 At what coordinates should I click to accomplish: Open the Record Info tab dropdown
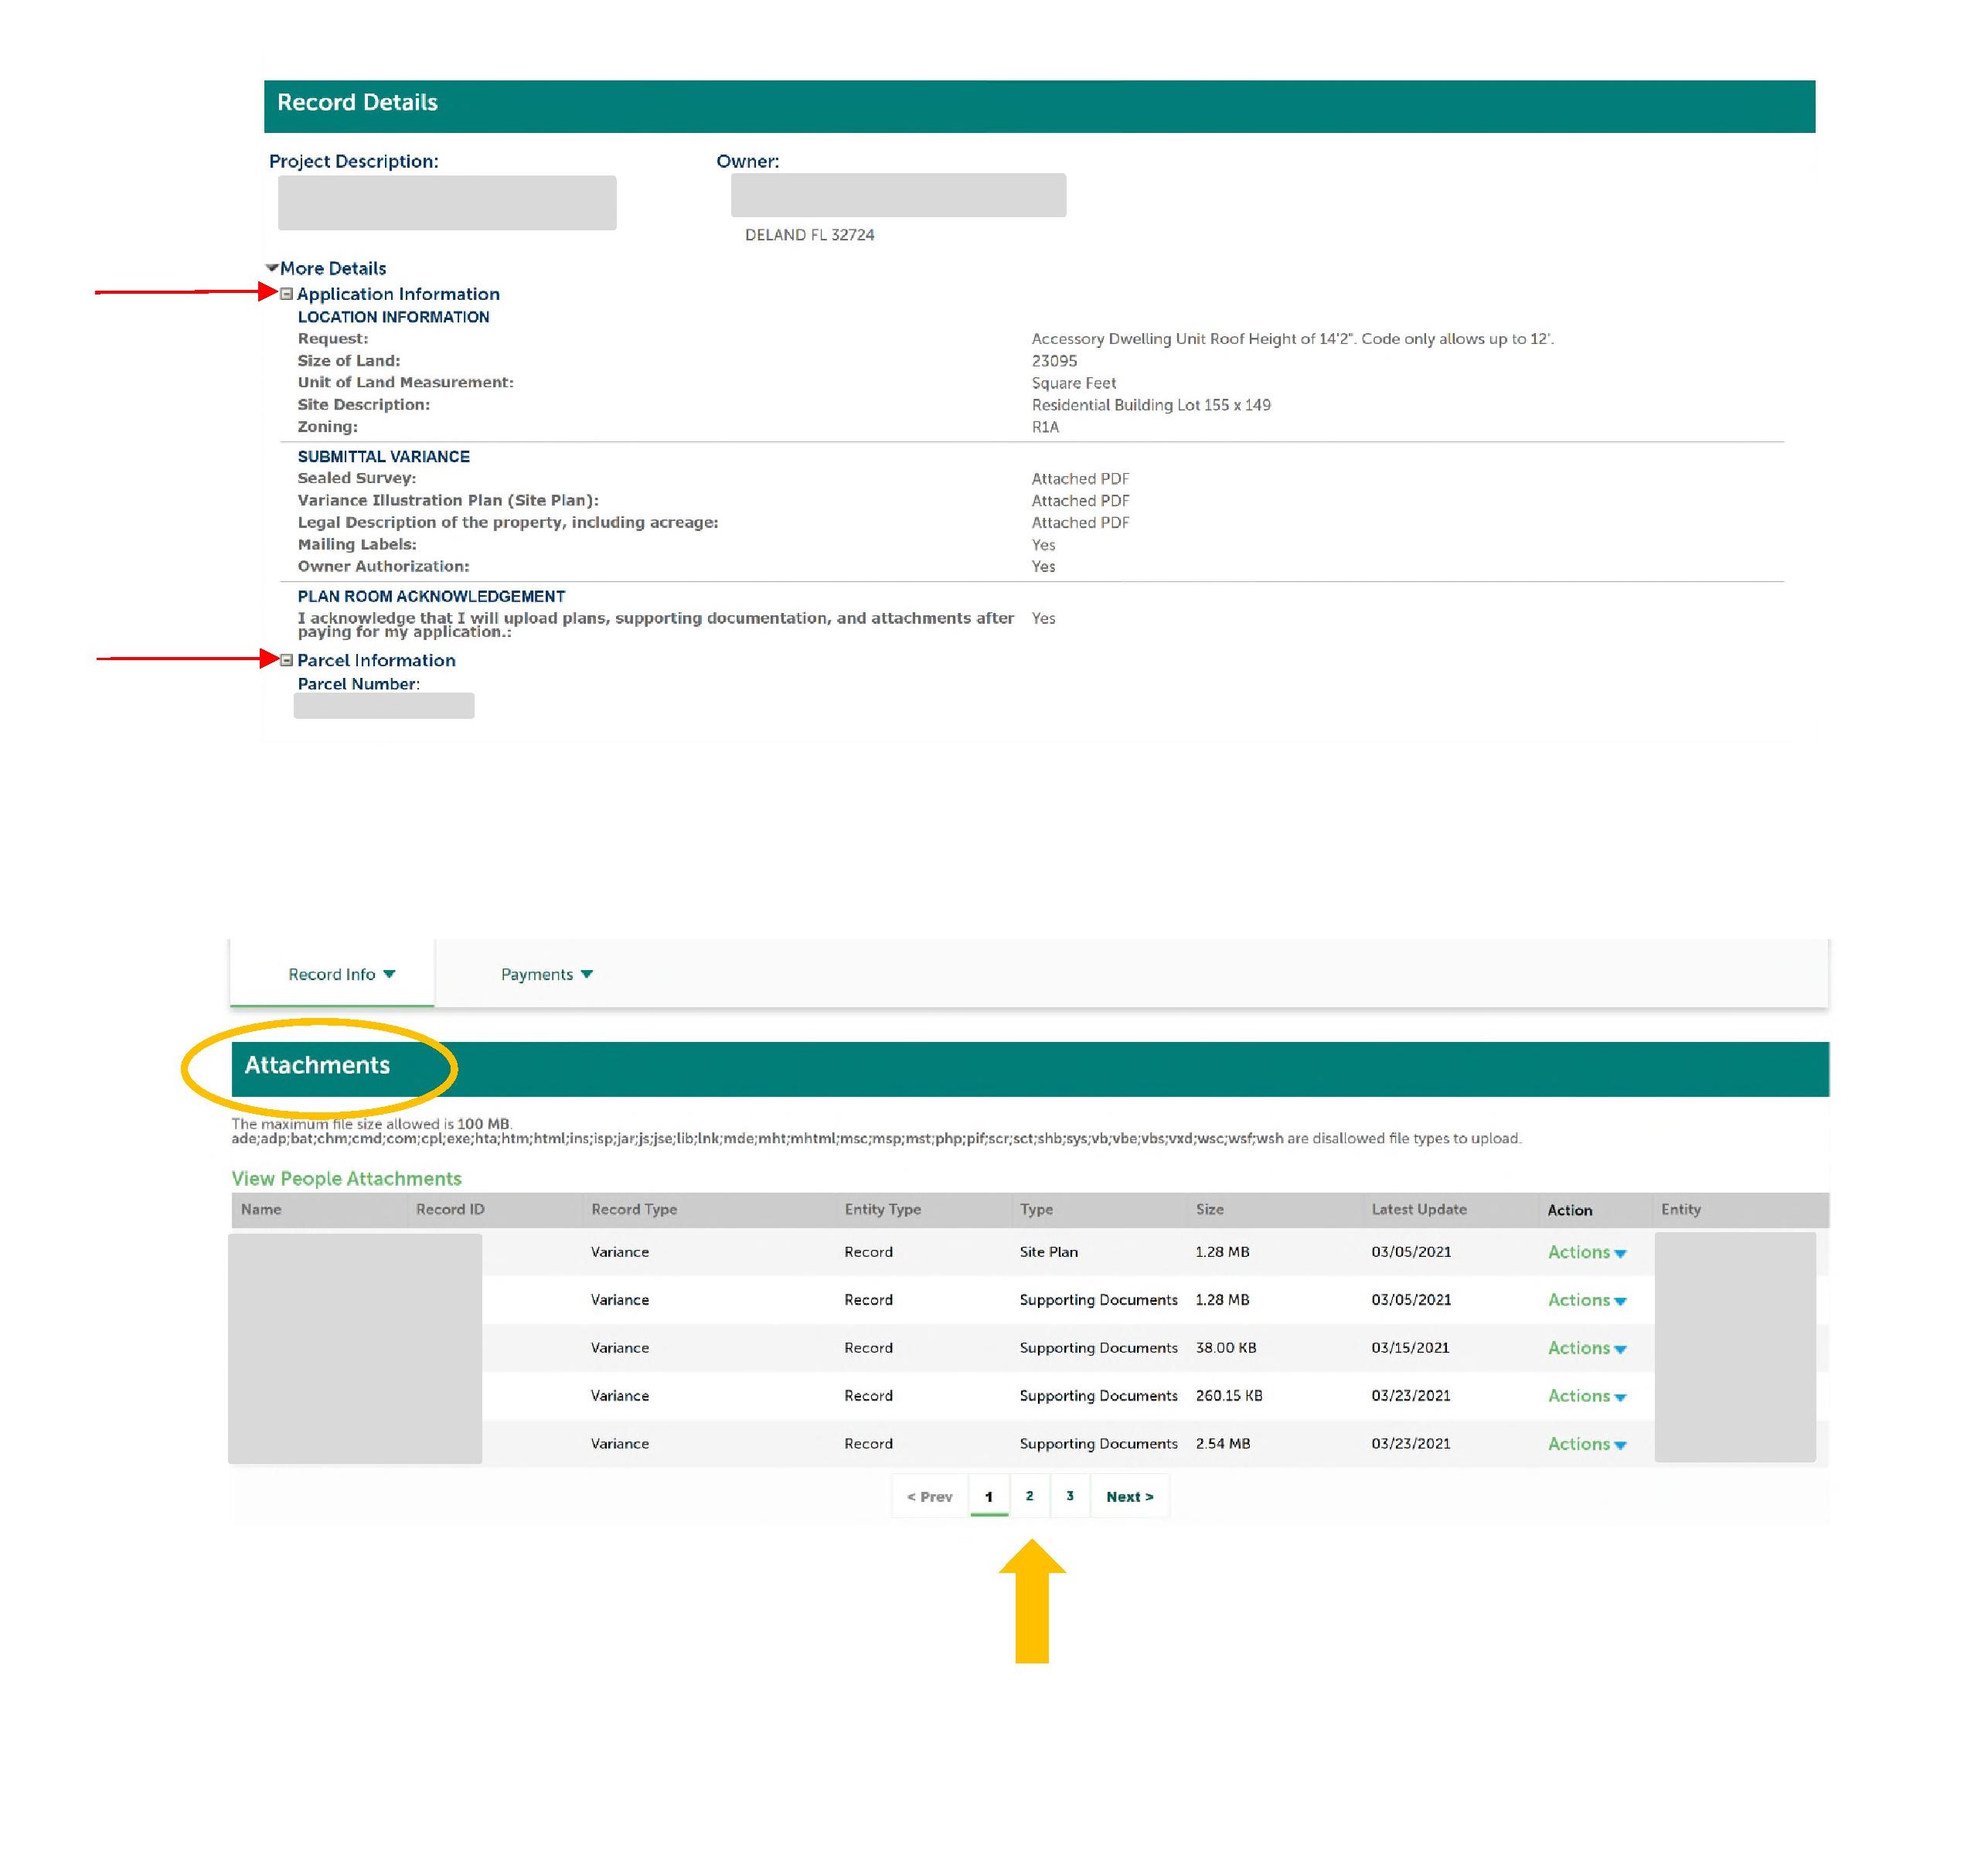341,974
